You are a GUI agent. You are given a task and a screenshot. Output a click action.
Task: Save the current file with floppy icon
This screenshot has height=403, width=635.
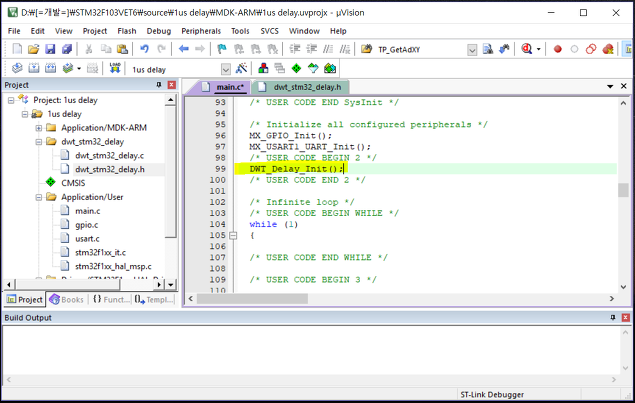pyautogui.click(x=50, y=49)
